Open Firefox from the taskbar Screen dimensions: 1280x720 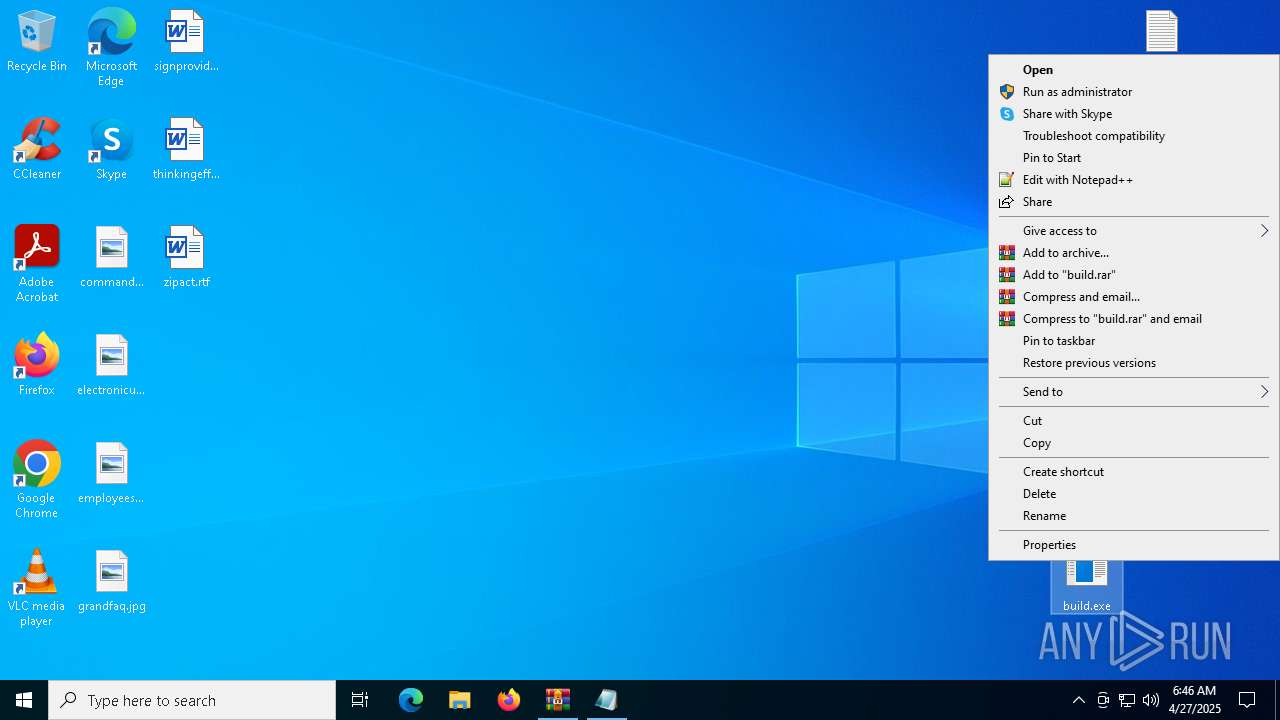tap(509, 700)
